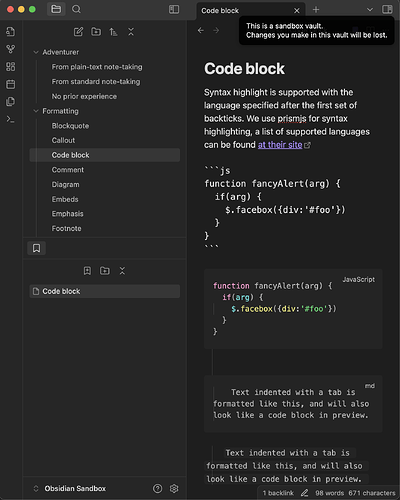This screenshot has height=500, width=400.
Task: Create a new folder in the file explorer
Action: click(96, 32)
